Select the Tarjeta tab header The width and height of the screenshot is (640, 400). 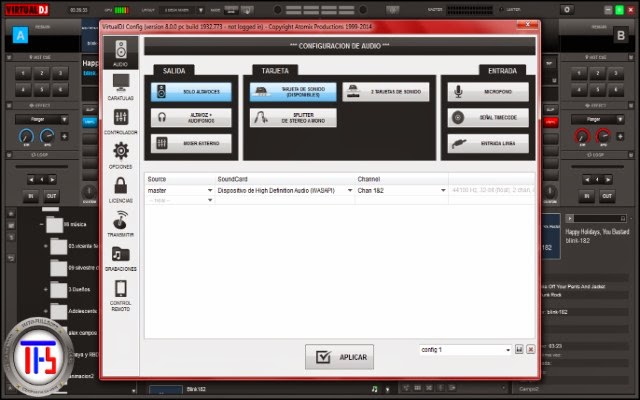pos(275,71)
